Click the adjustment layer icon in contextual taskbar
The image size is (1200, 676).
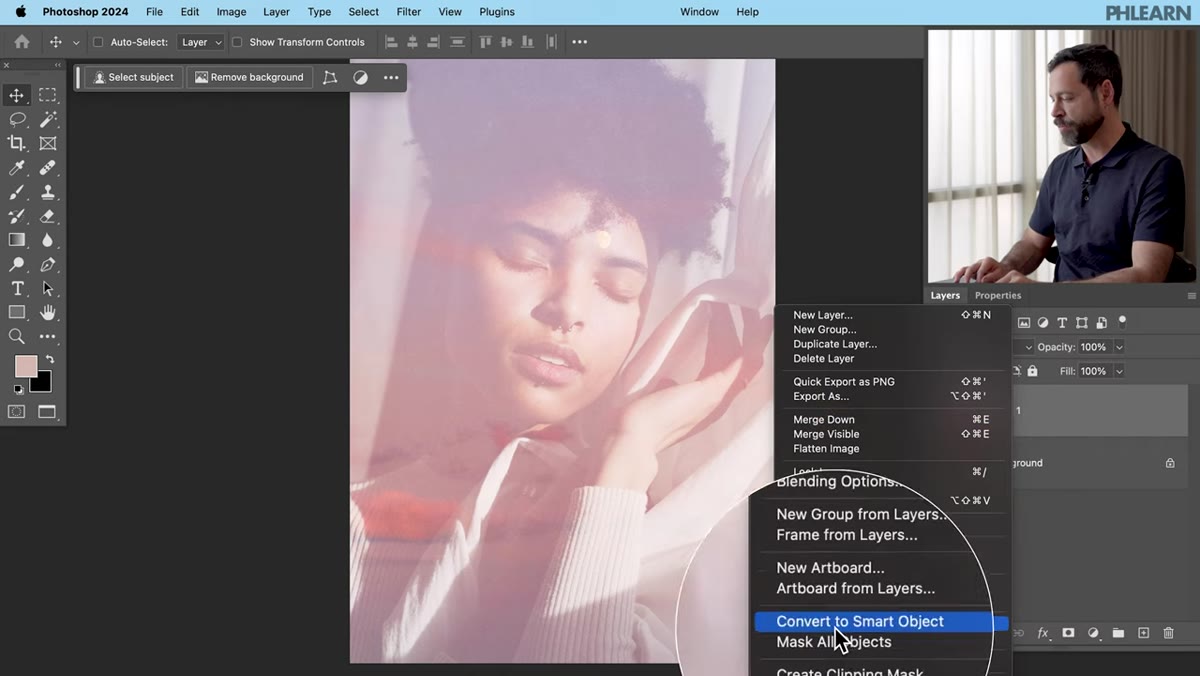coord(360,77)
